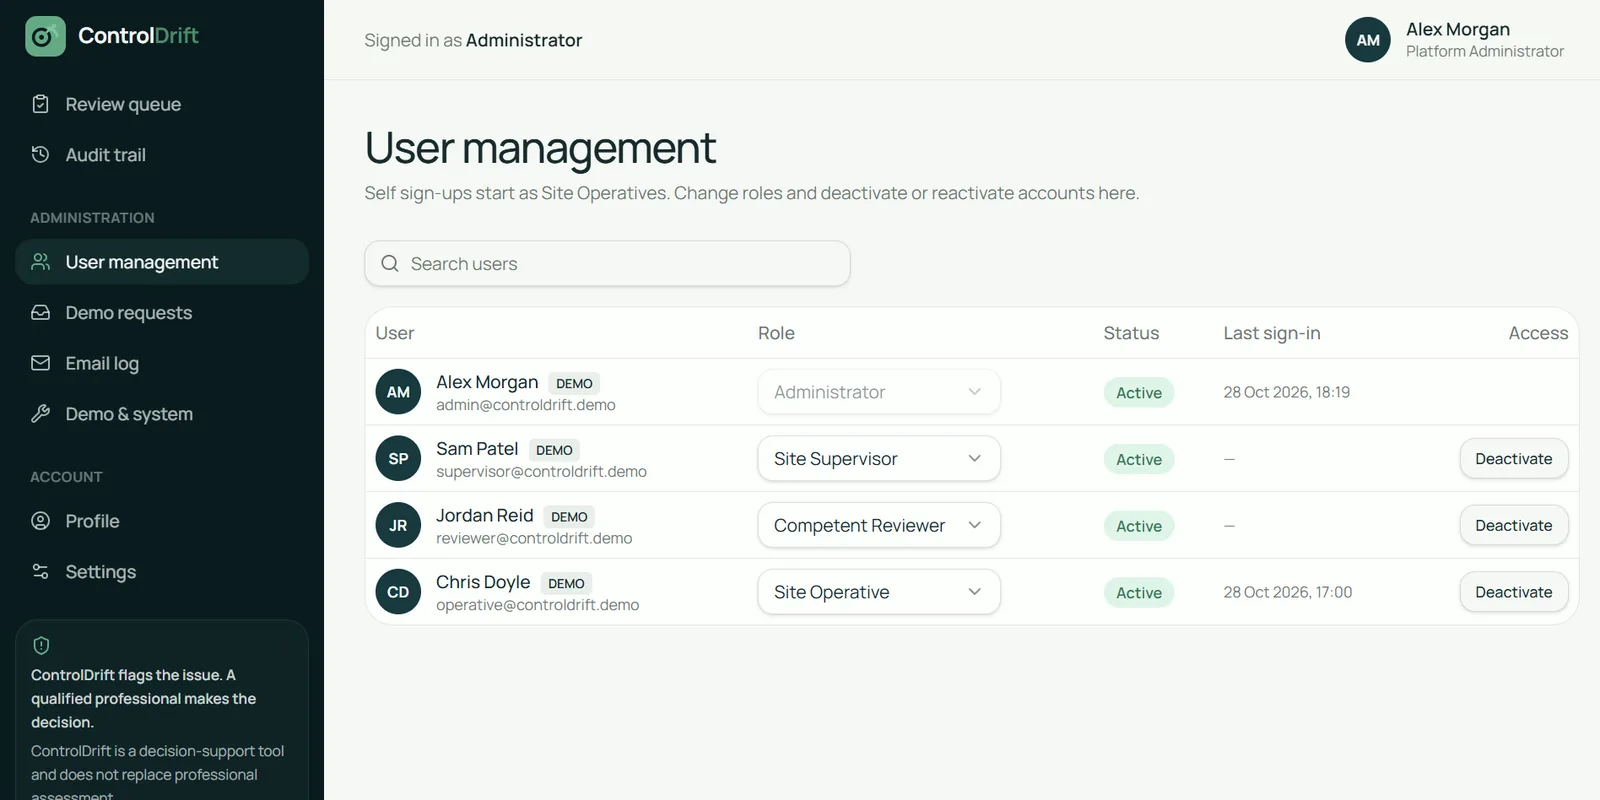Click the Demo requests inbox icon
Screen dimensions: 1600x800
41,312
